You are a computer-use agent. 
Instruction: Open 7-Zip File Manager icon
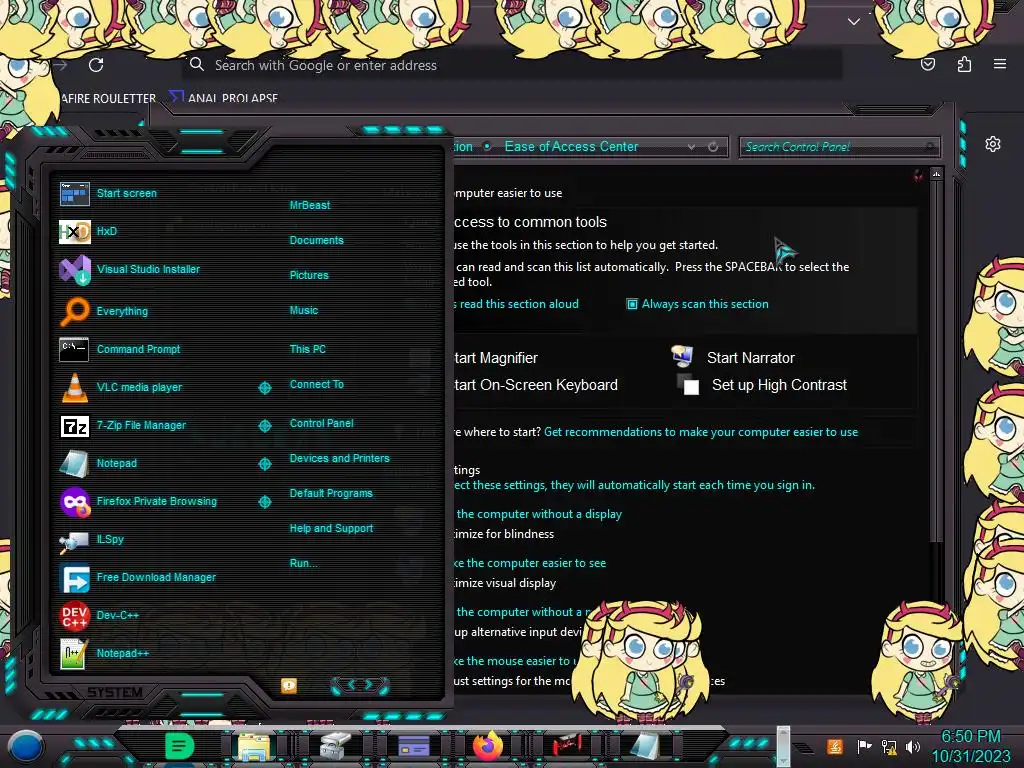(74, 426)
